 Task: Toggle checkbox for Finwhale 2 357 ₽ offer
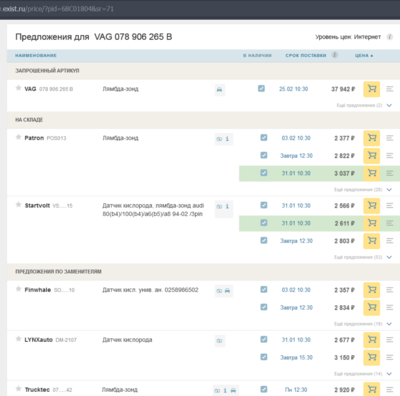tap(264, 290)
